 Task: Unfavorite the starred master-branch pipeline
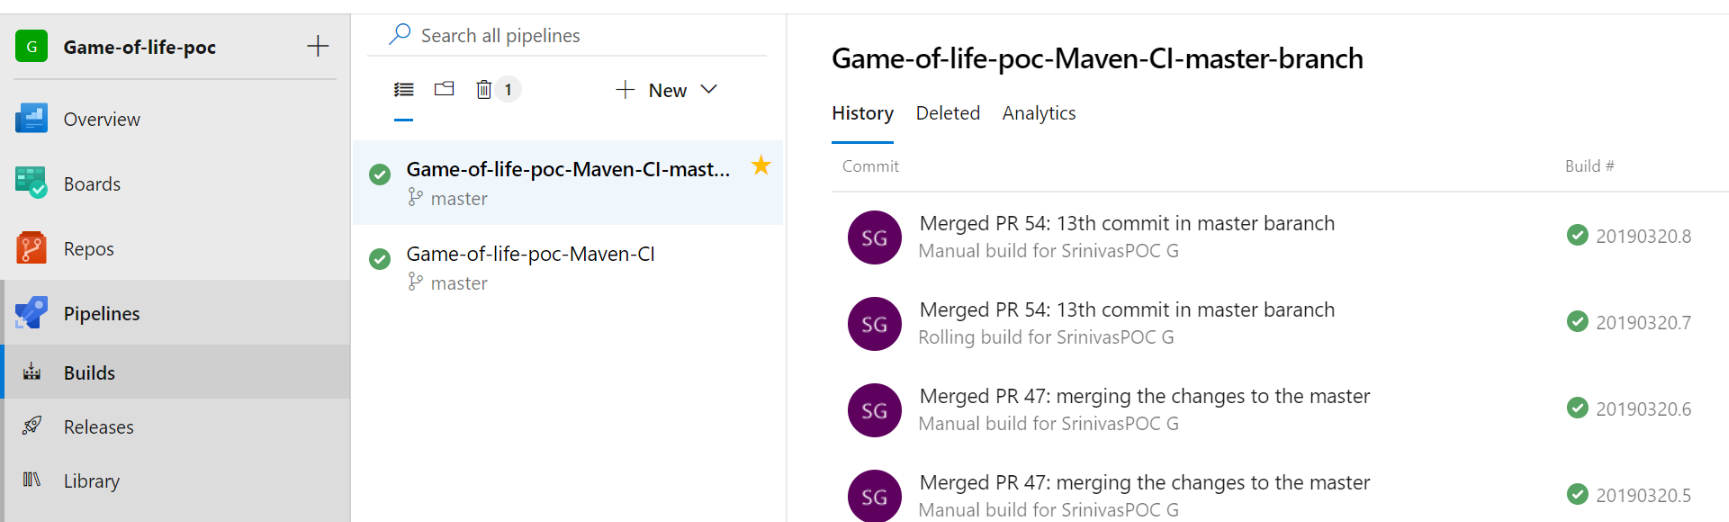761,165
